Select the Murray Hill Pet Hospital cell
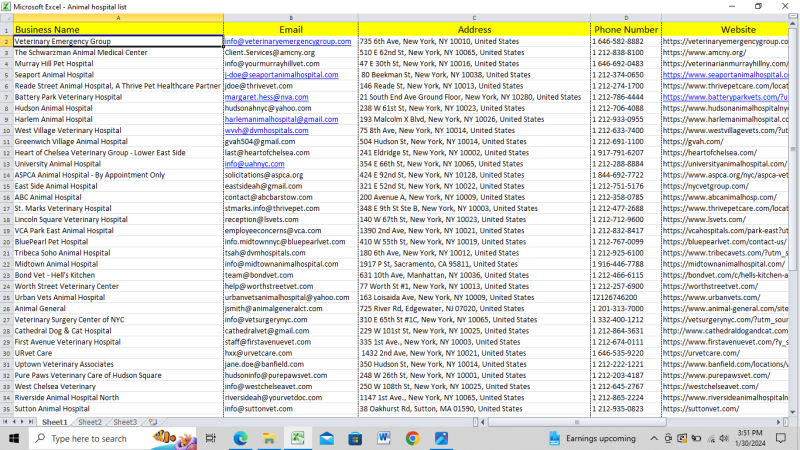The width and height of the screenshot is (800, 450). tap(118, 64)
